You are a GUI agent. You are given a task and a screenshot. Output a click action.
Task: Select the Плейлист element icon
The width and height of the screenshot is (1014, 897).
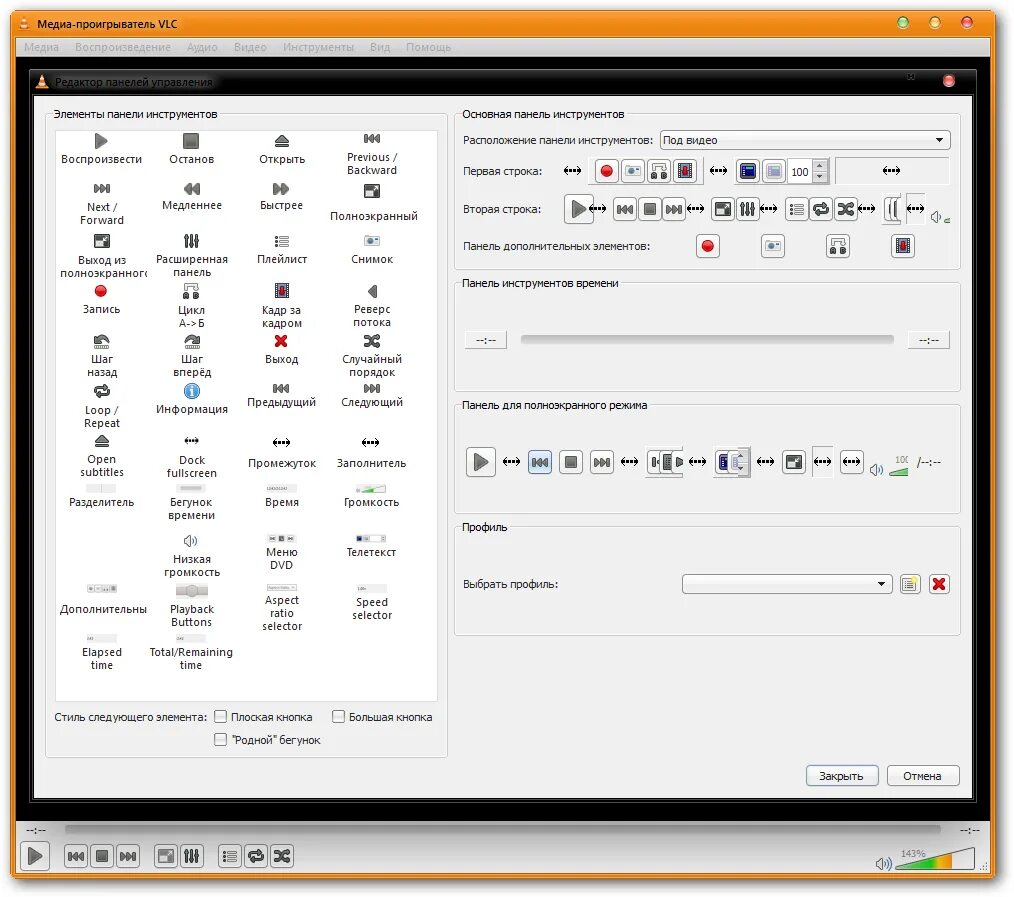tap(281, 241)
